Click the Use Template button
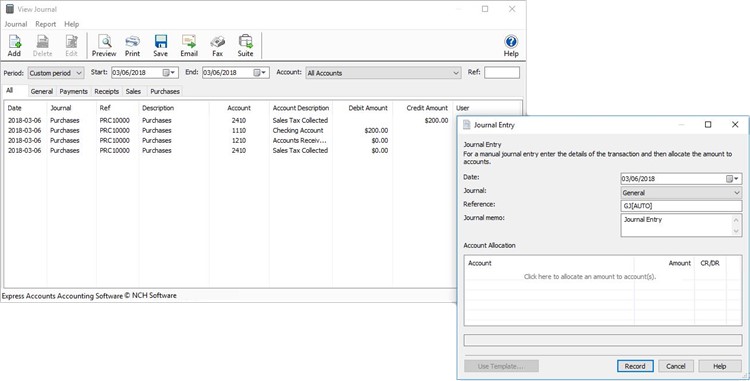750x381 pixels. 501,366
